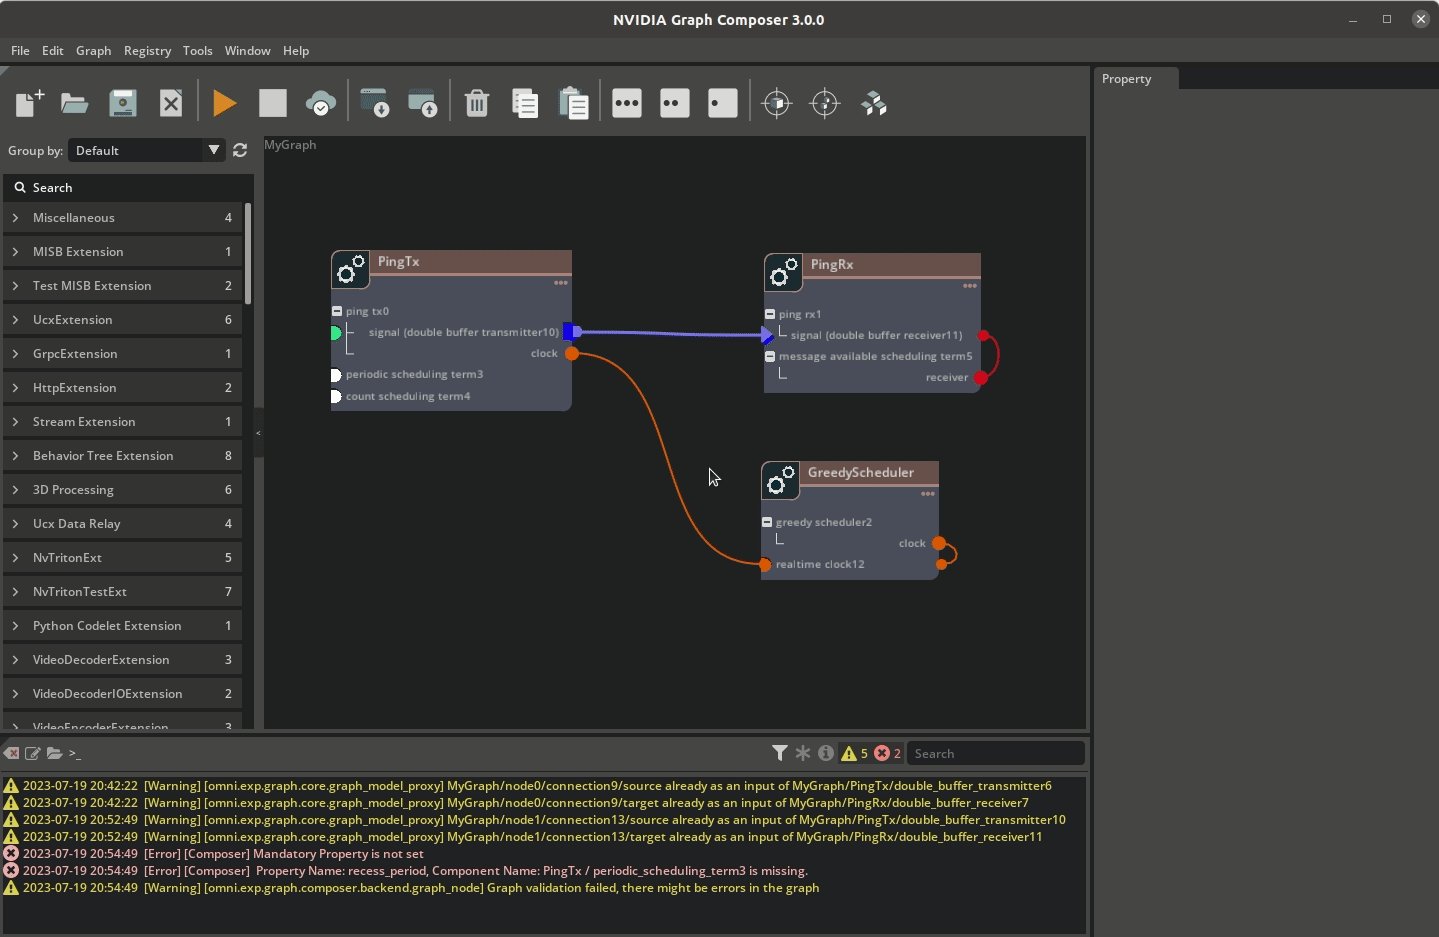Toggle warning messages filter showing 5
Screen dimensions: 1439x937
855,753
